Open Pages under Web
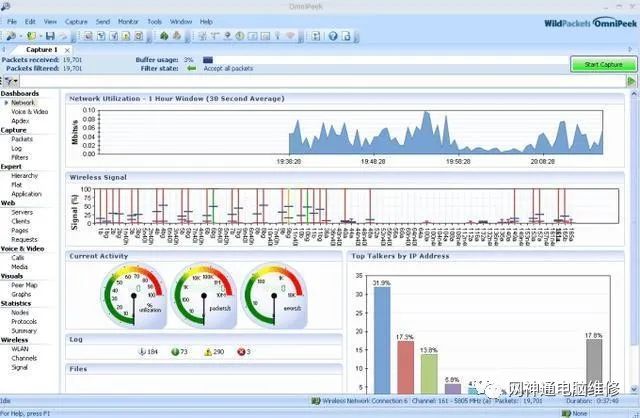640x418 pixels. (20, 230)
